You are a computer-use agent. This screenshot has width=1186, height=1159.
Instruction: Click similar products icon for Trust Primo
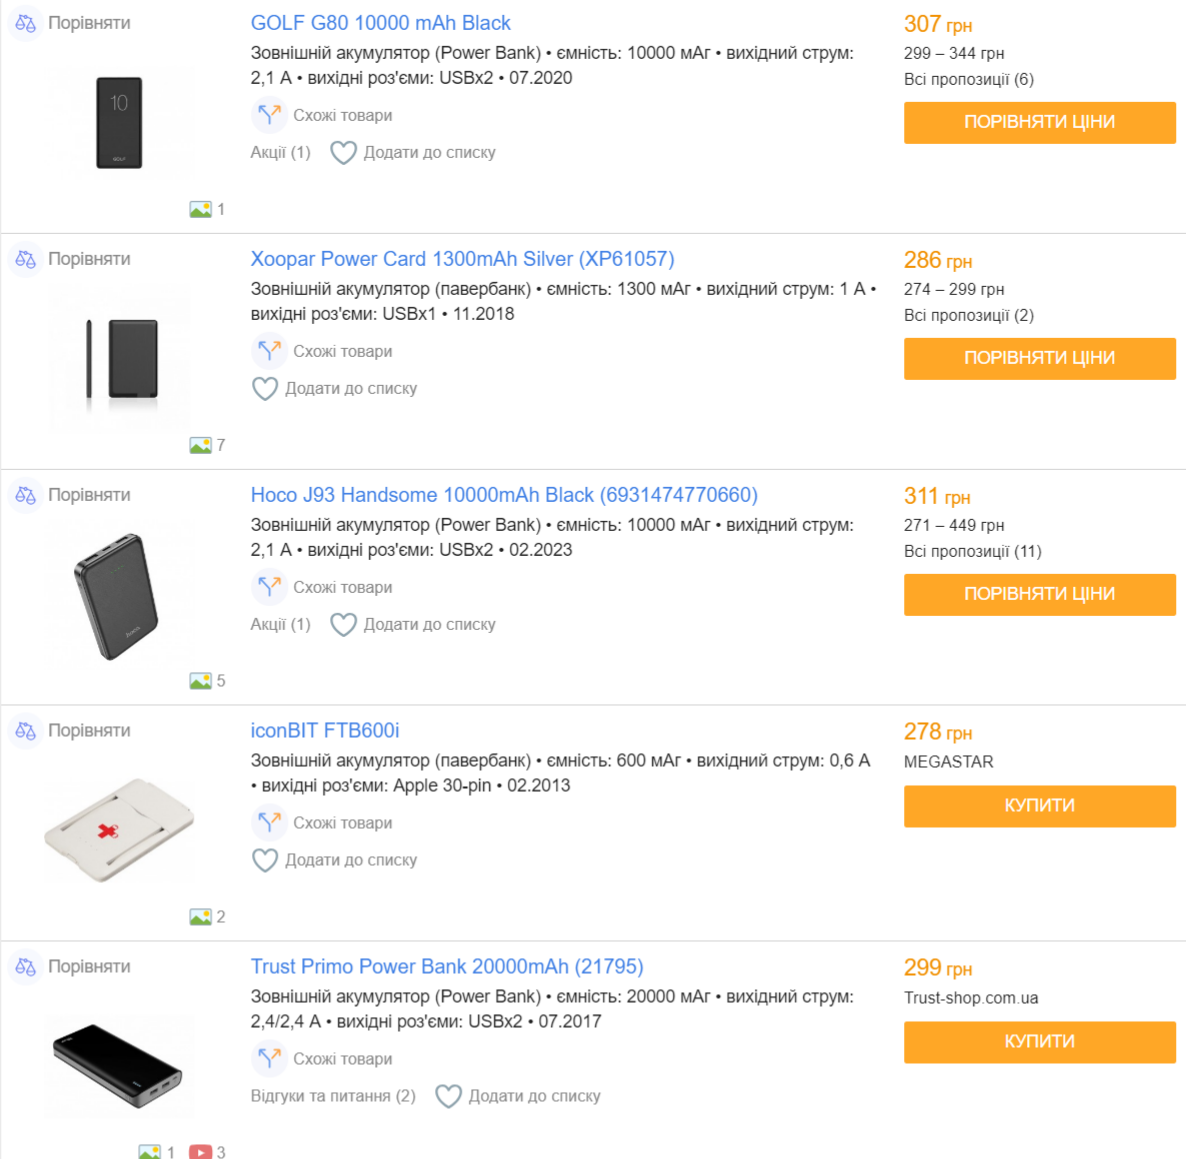click(x=269, y=1059)
